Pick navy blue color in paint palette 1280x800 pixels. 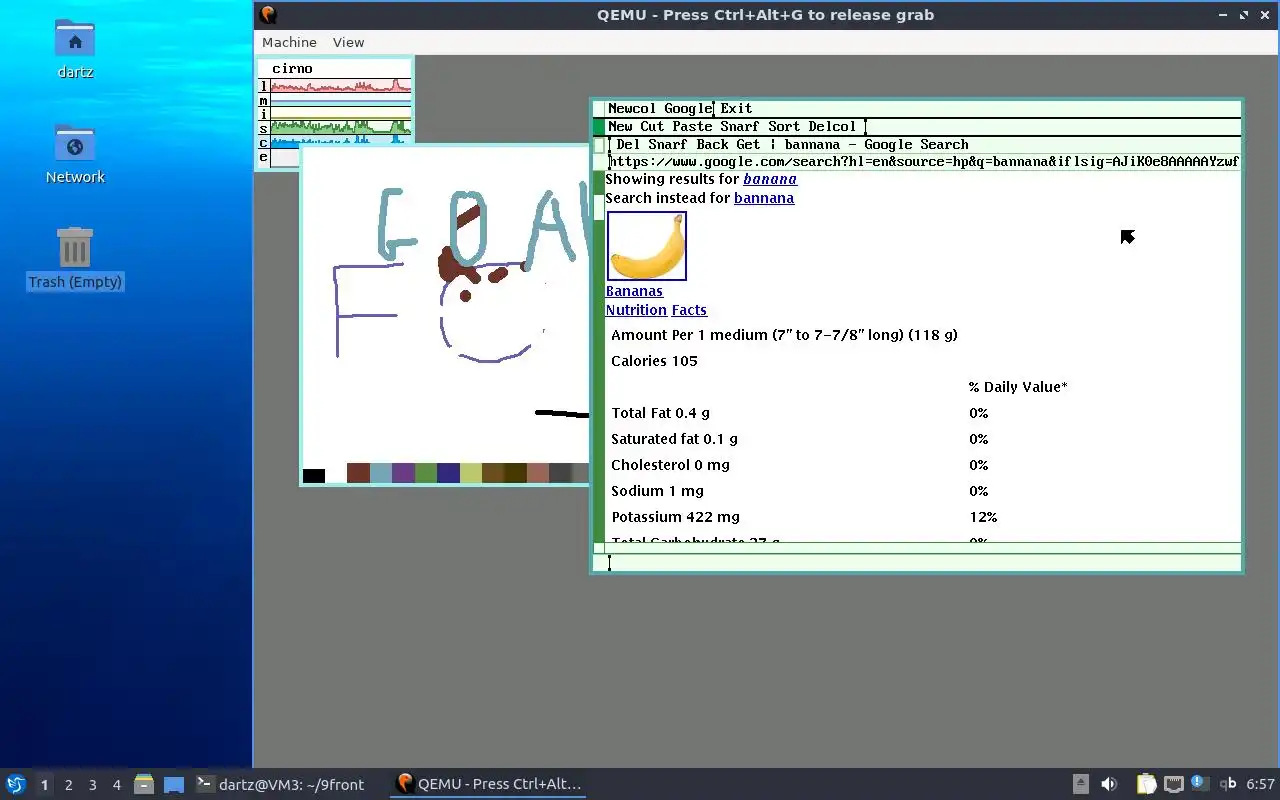pyautogui.click(x=448, y=474)
